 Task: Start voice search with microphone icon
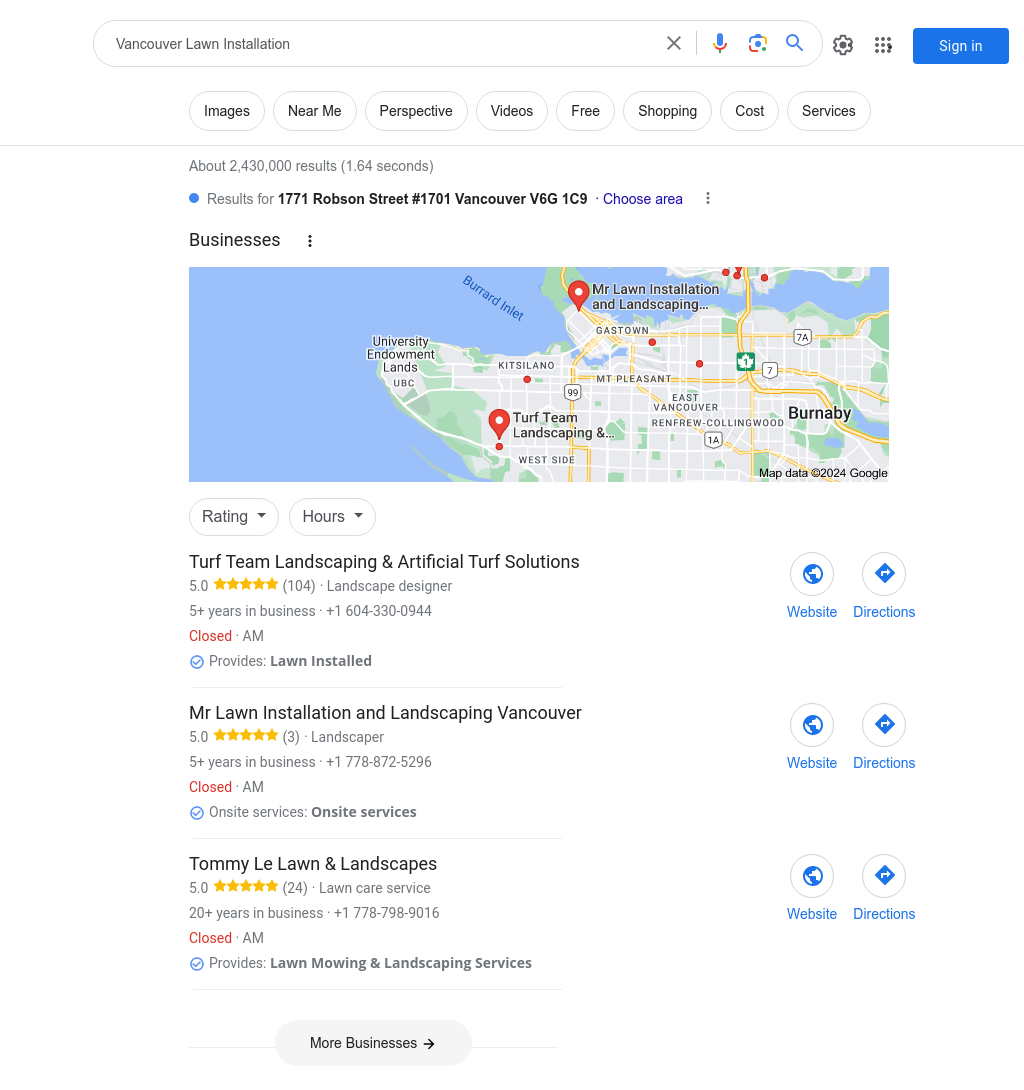[x=720, y=44]
